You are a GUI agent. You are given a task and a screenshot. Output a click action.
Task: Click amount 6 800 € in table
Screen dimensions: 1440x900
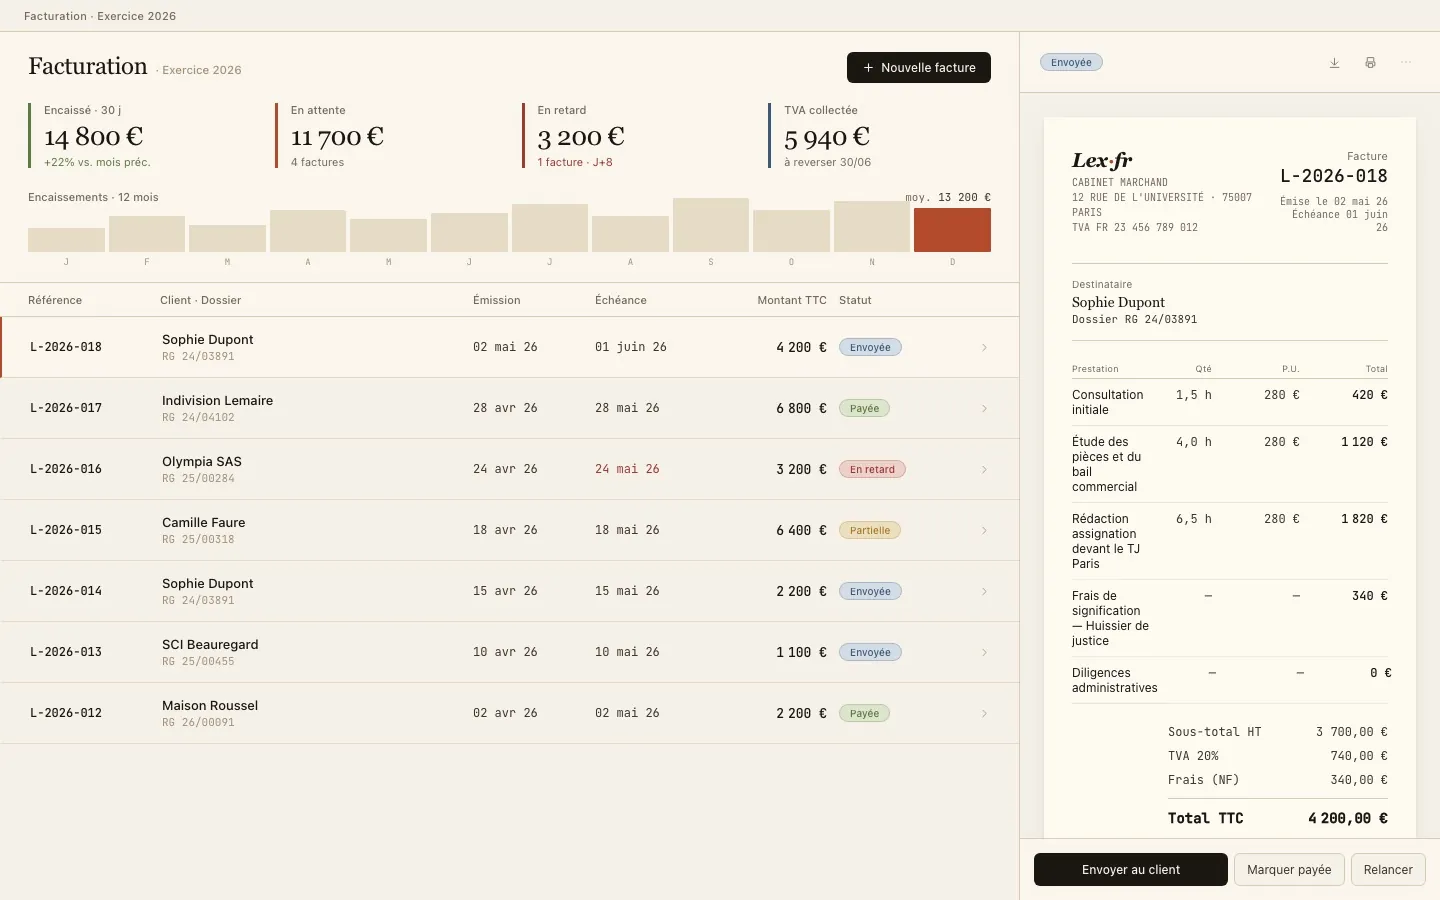(801, 408)
